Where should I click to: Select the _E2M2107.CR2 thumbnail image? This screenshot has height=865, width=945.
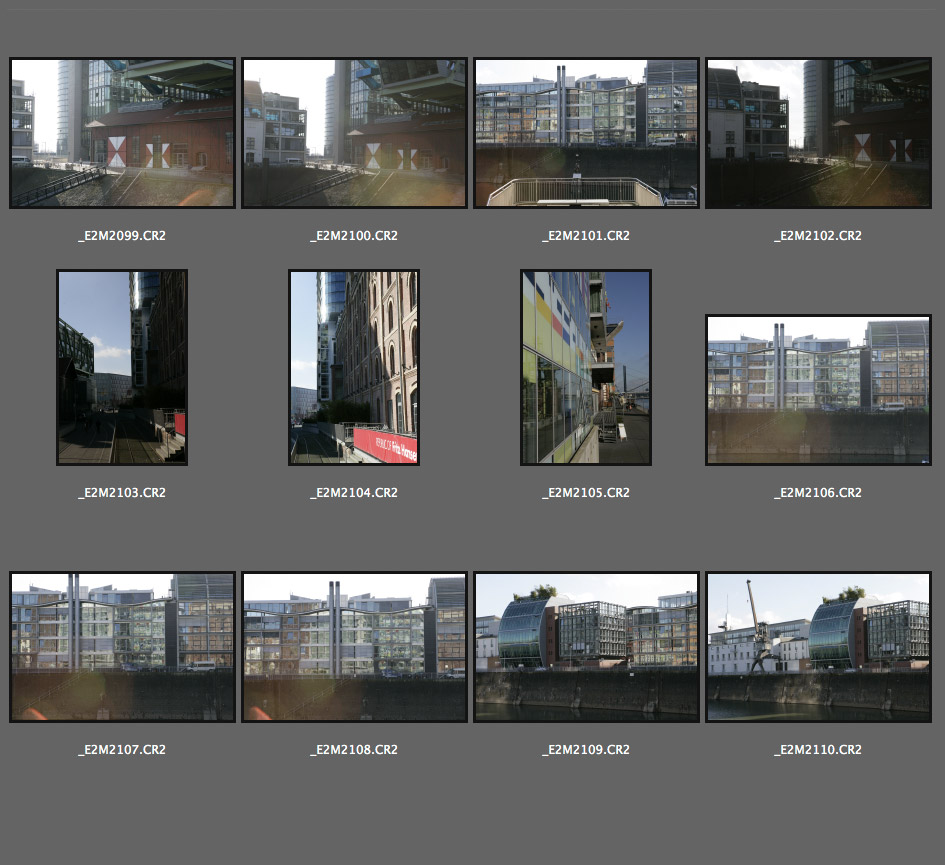tap(122, 647)
